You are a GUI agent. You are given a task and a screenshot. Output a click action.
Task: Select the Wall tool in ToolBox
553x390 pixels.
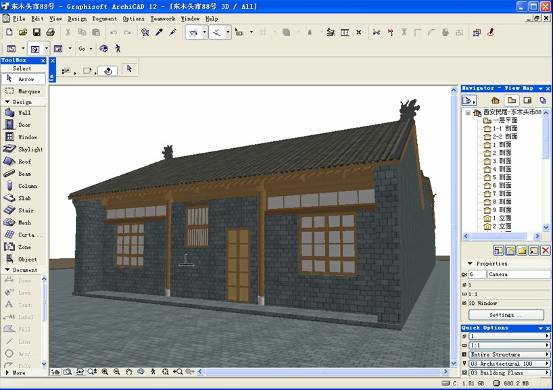click(x=23, y=112)
